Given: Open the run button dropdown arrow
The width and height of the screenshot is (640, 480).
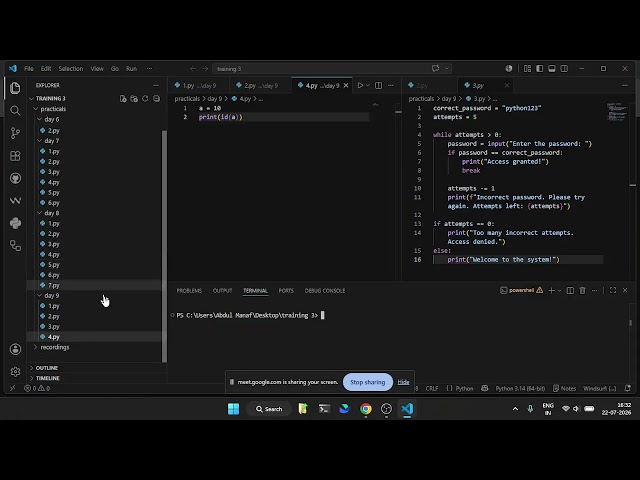Looking at the screenshot, I should click(x=367, y=85).
